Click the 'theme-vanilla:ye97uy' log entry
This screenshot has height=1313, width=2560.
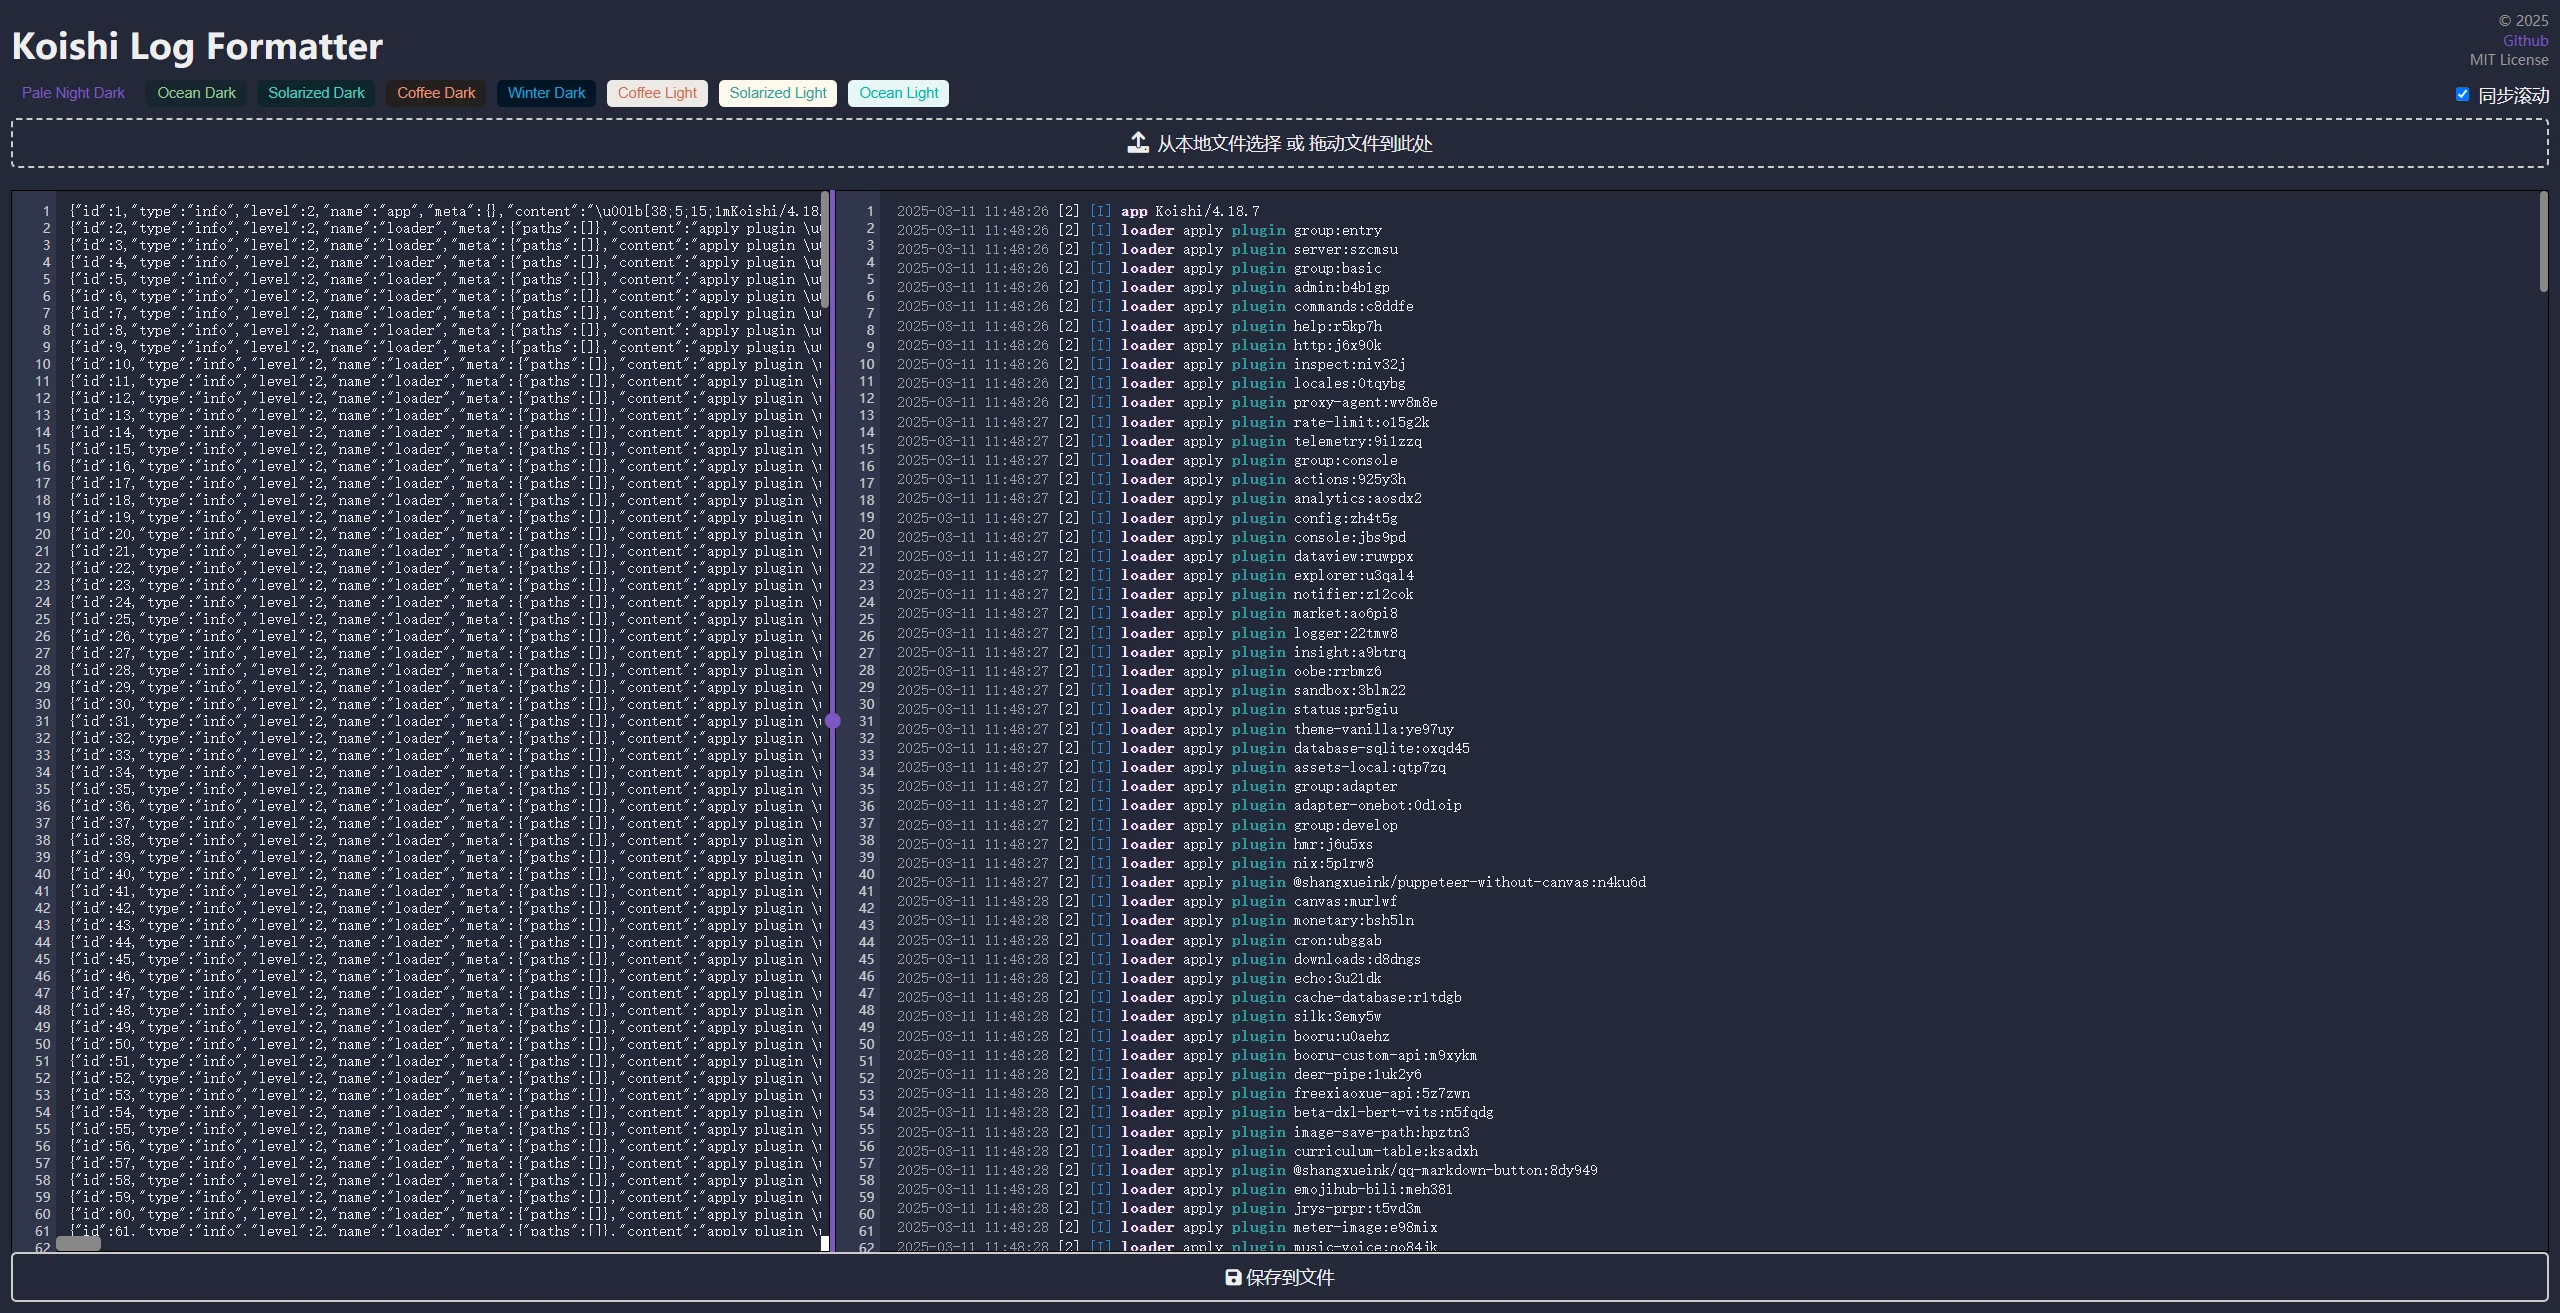1175,729
